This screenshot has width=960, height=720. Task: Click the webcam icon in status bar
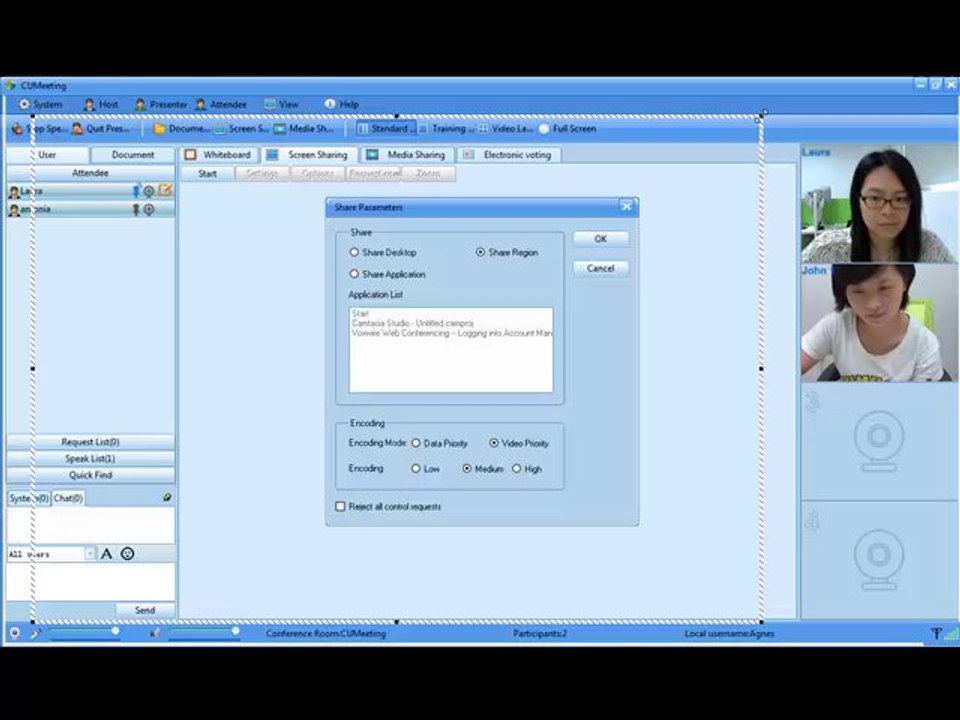click(x=15, y=633)
